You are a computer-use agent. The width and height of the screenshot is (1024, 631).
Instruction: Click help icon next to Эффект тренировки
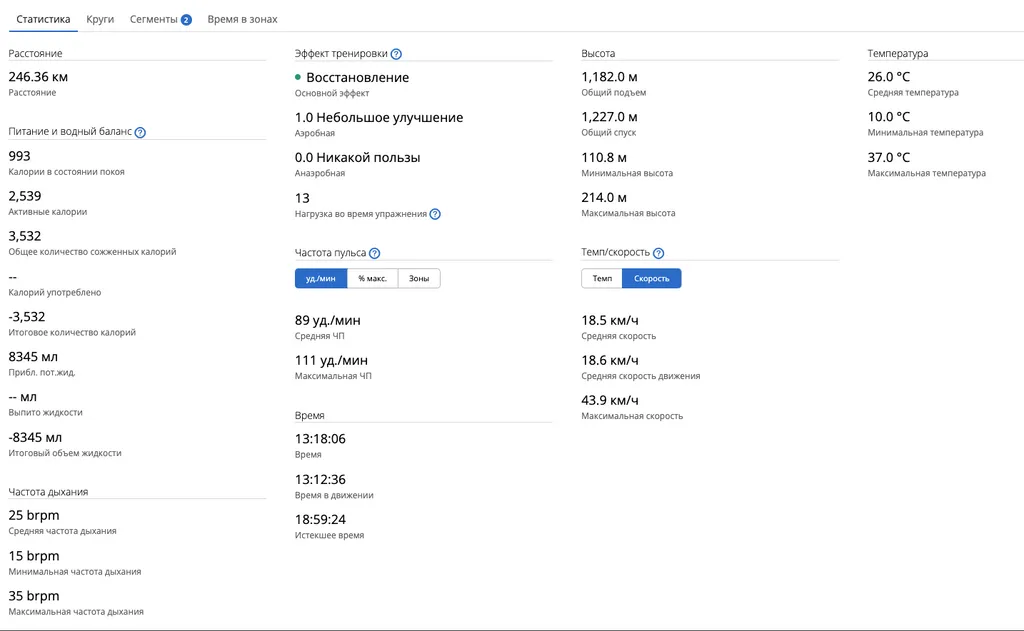pyautogui.click(x=396, y=54)
